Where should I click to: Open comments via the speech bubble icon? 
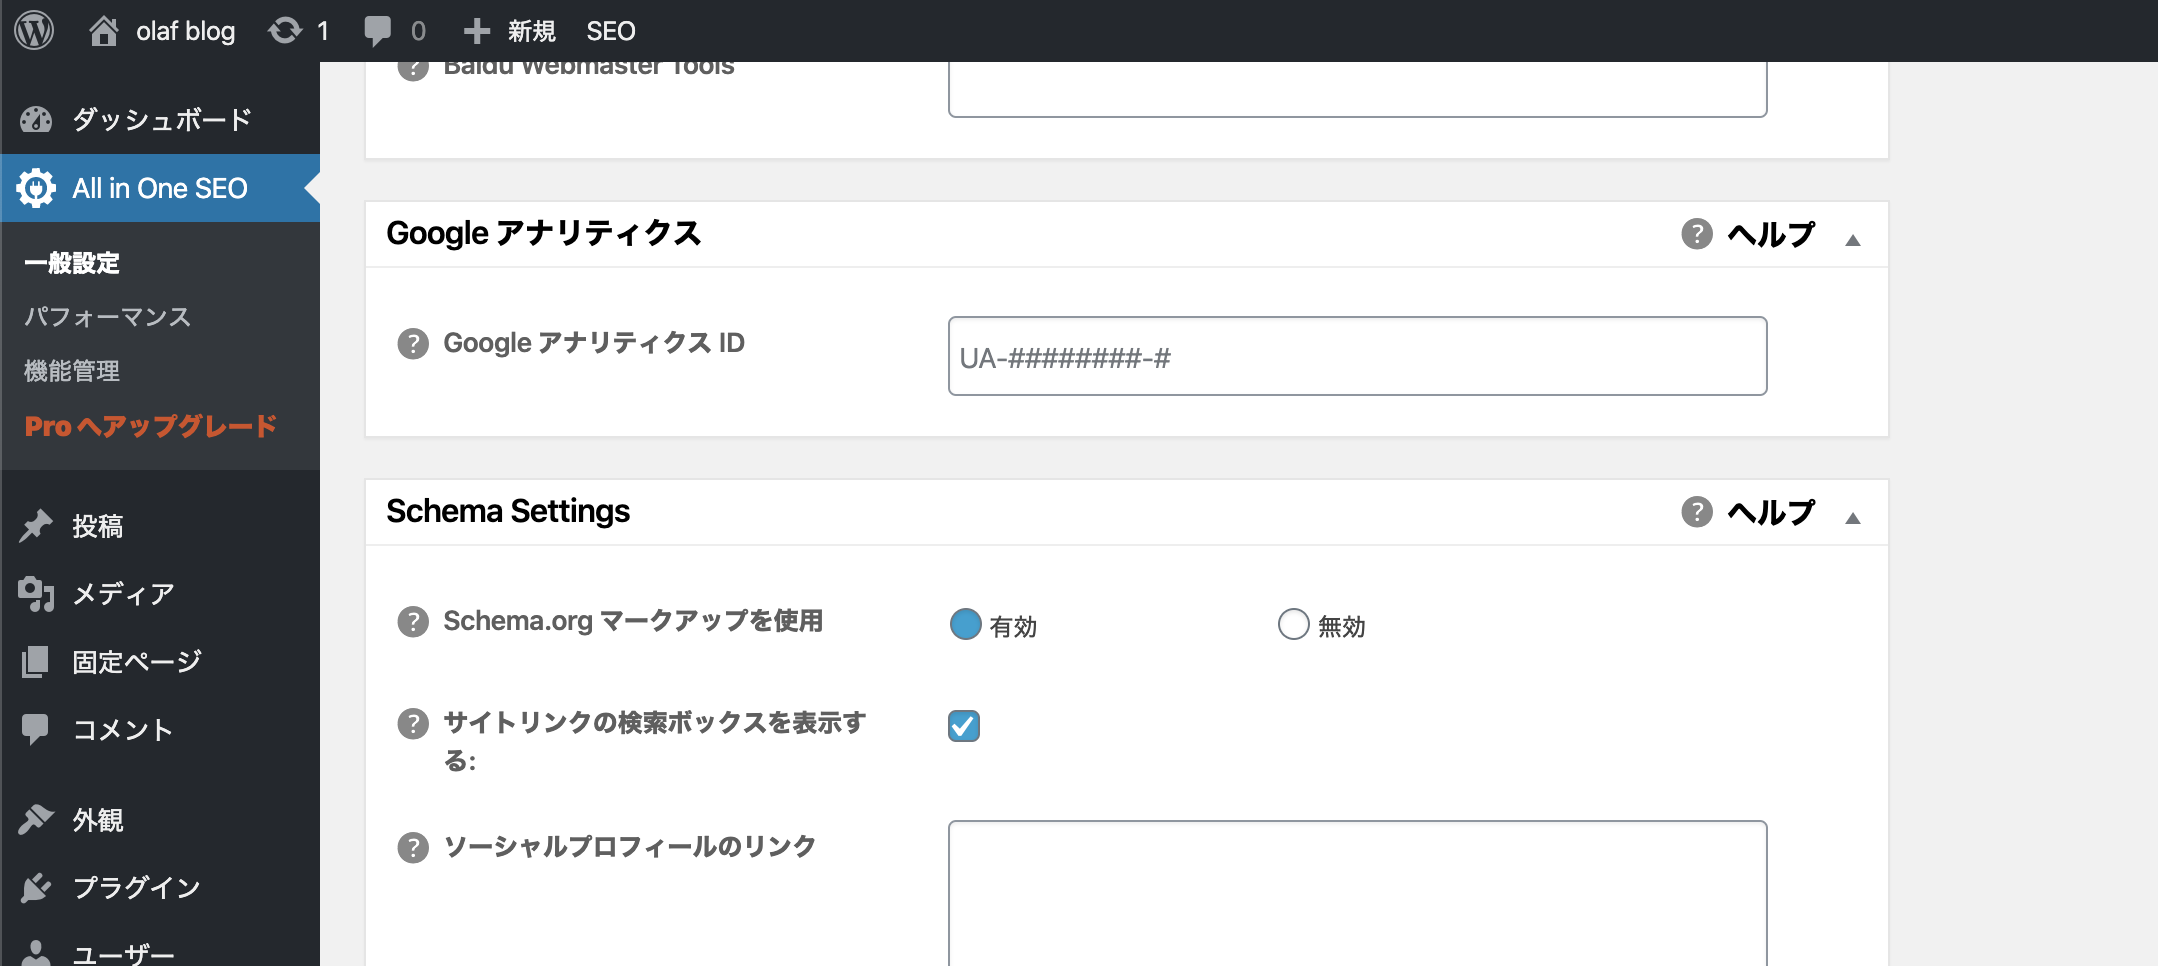380,30
